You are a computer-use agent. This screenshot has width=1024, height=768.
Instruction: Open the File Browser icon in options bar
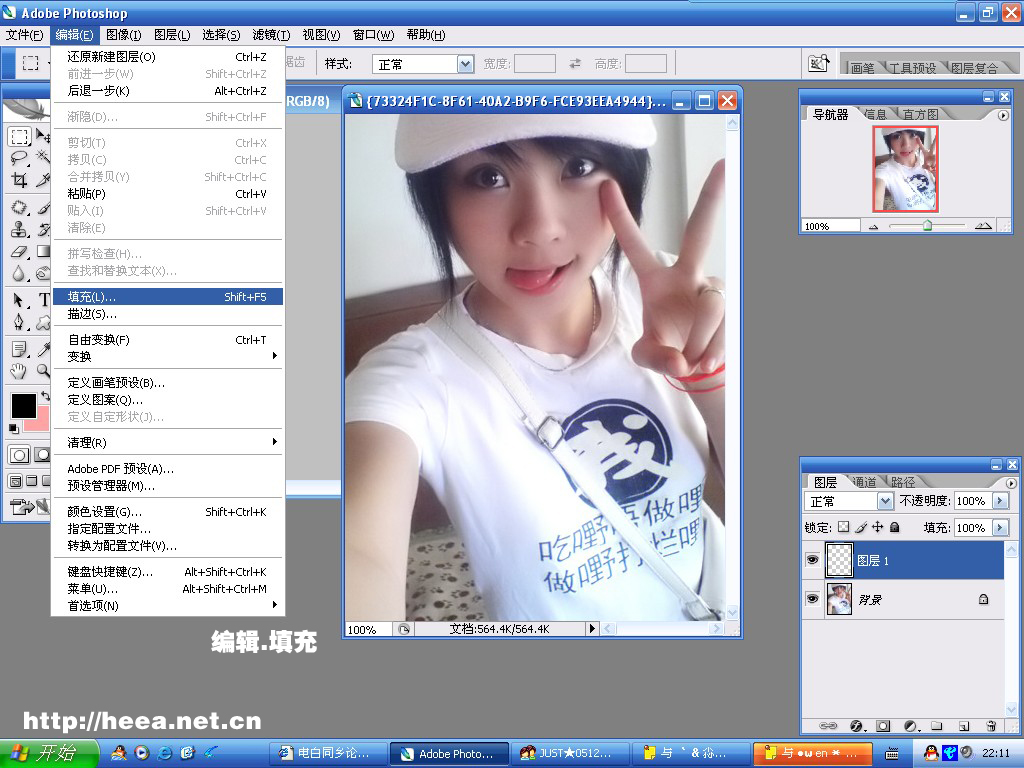point(819,64)
